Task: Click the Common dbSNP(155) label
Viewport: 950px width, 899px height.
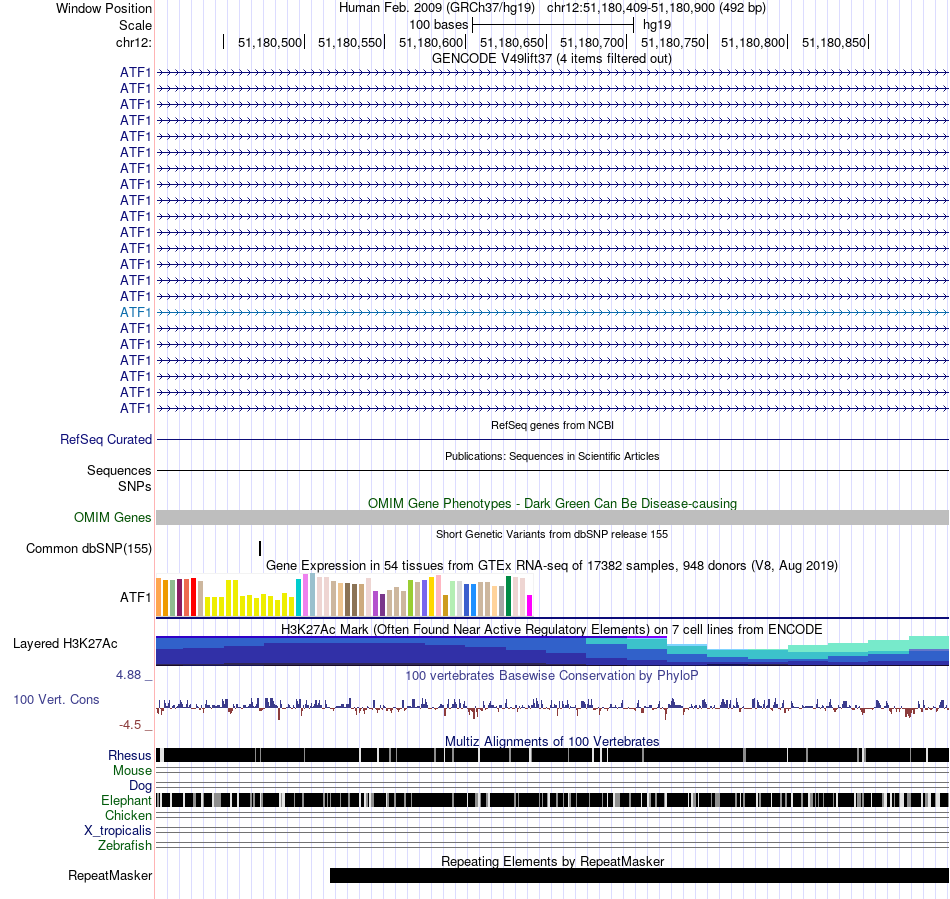Action: tap(88, 549)
